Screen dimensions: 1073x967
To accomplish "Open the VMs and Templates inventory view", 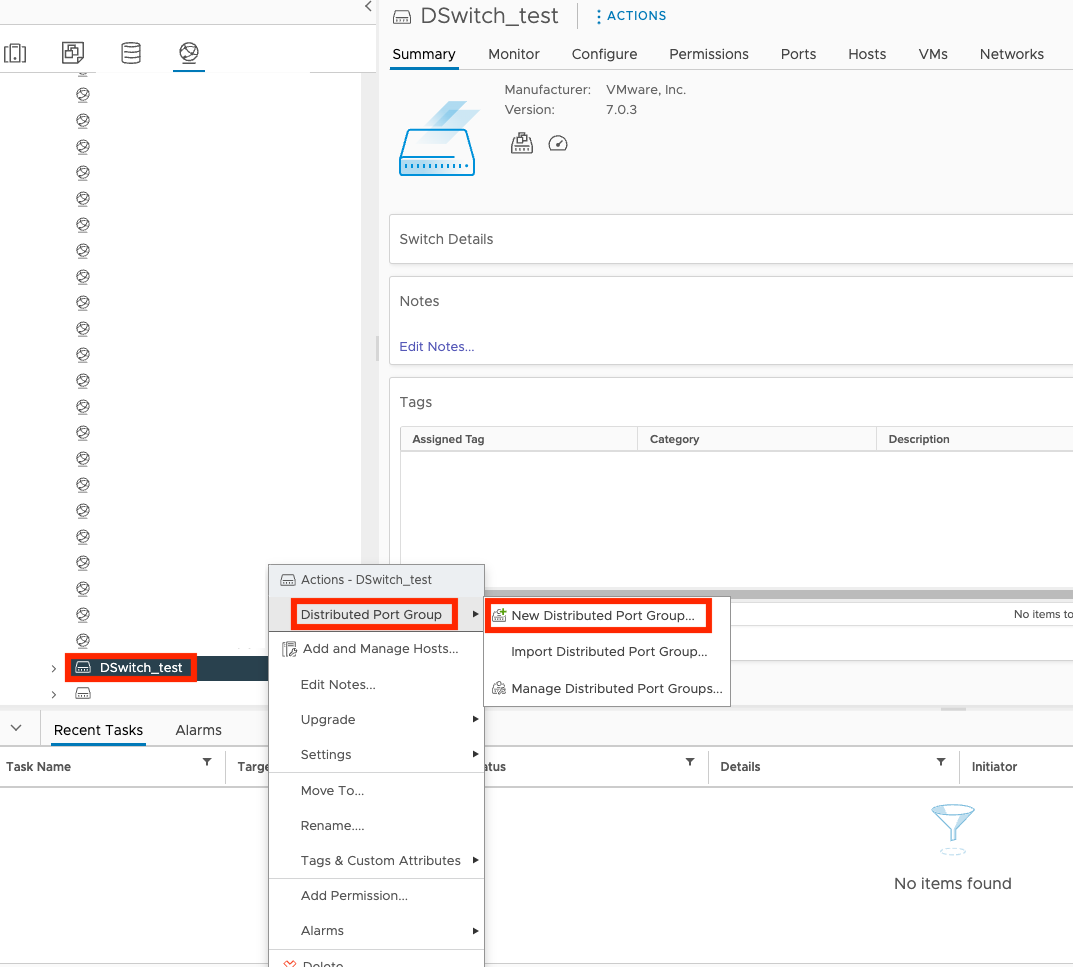I will [x=72, y=52].
